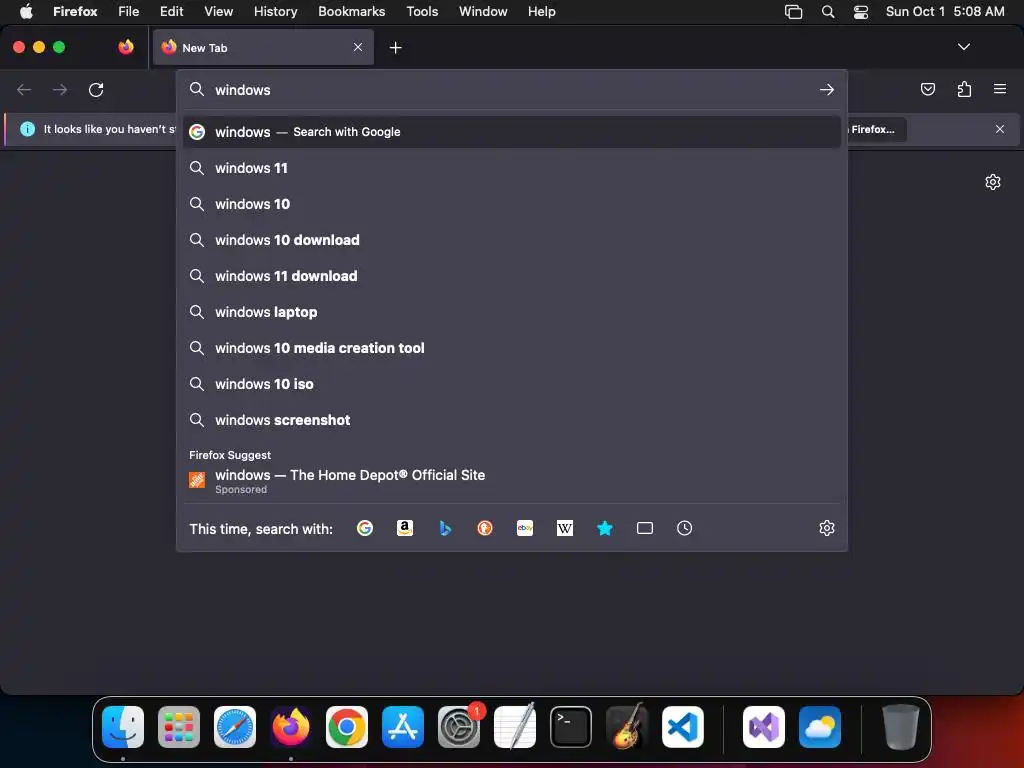1024x768 pixels.
Task: Dismiss the info notification bar
Action: pyautogui.click(x=1000, y=129)
